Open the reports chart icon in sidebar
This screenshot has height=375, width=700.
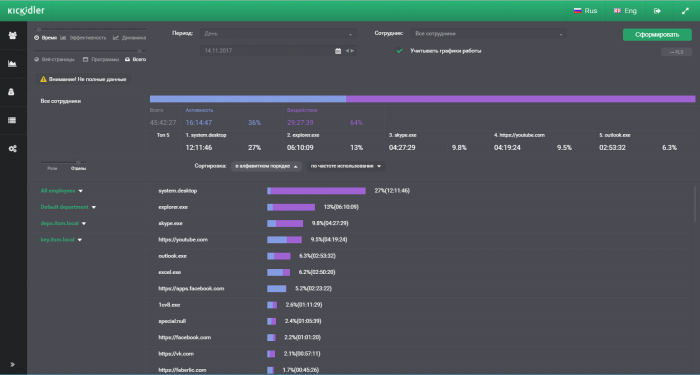pyautogui.click(x=12, y=64)
